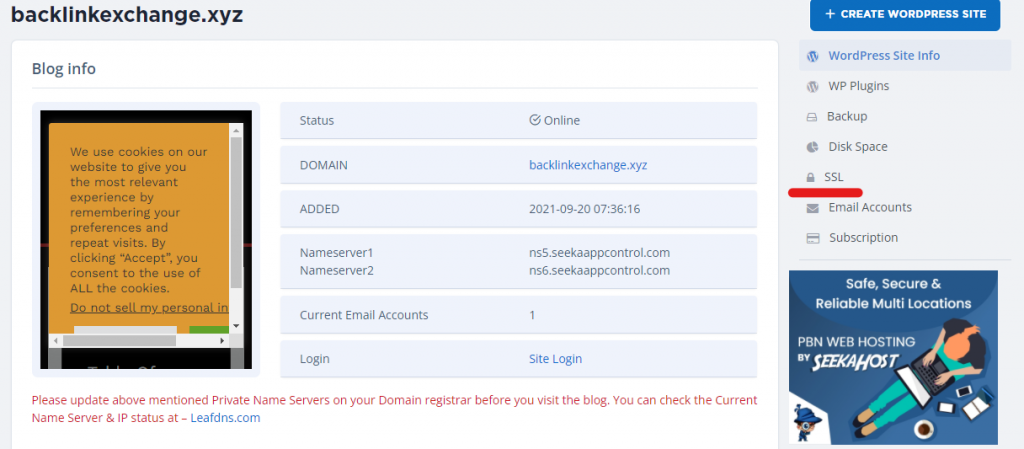Viewport: 1024px width, 449px height.
Task: Click the email accounts count 1
Action: click(x=532, y=315)
